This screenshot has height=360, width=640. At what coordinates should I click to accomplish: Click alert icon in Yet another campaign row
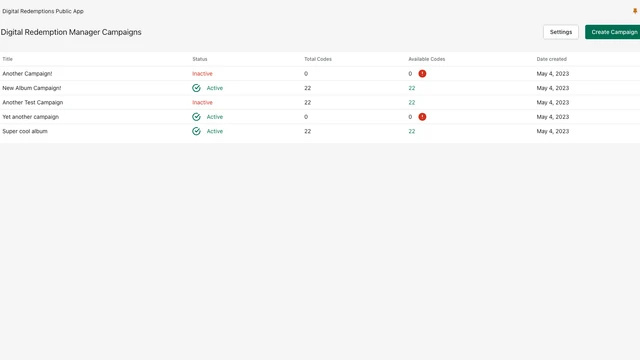(422, 117)
